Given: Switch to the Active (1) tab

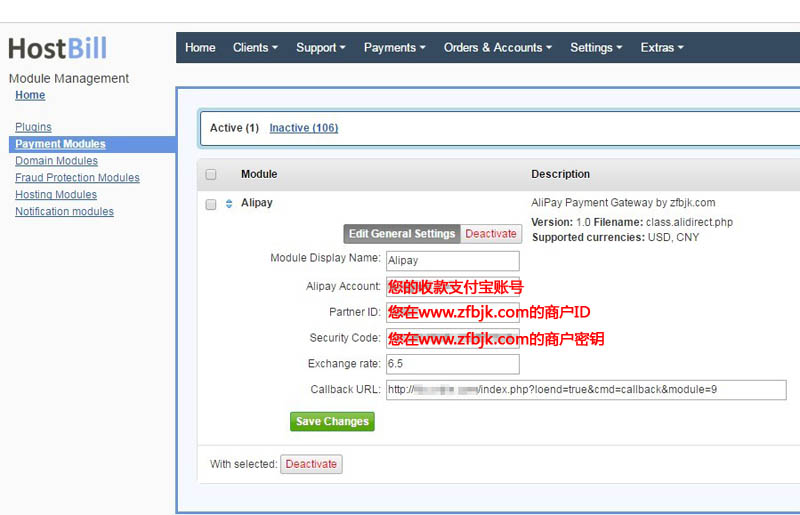Looking at the screenshot, I should [234, 128].
